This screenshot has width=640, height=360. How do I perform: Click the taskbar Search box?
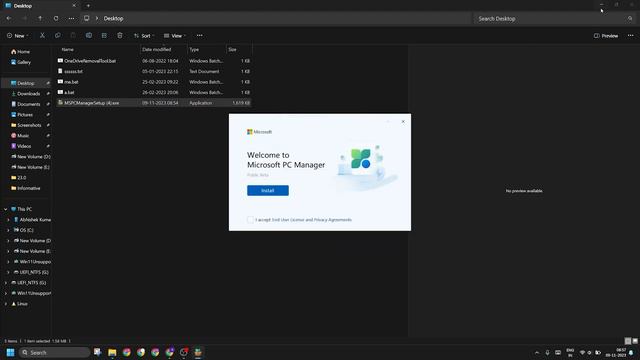click(x=54, y=352)
